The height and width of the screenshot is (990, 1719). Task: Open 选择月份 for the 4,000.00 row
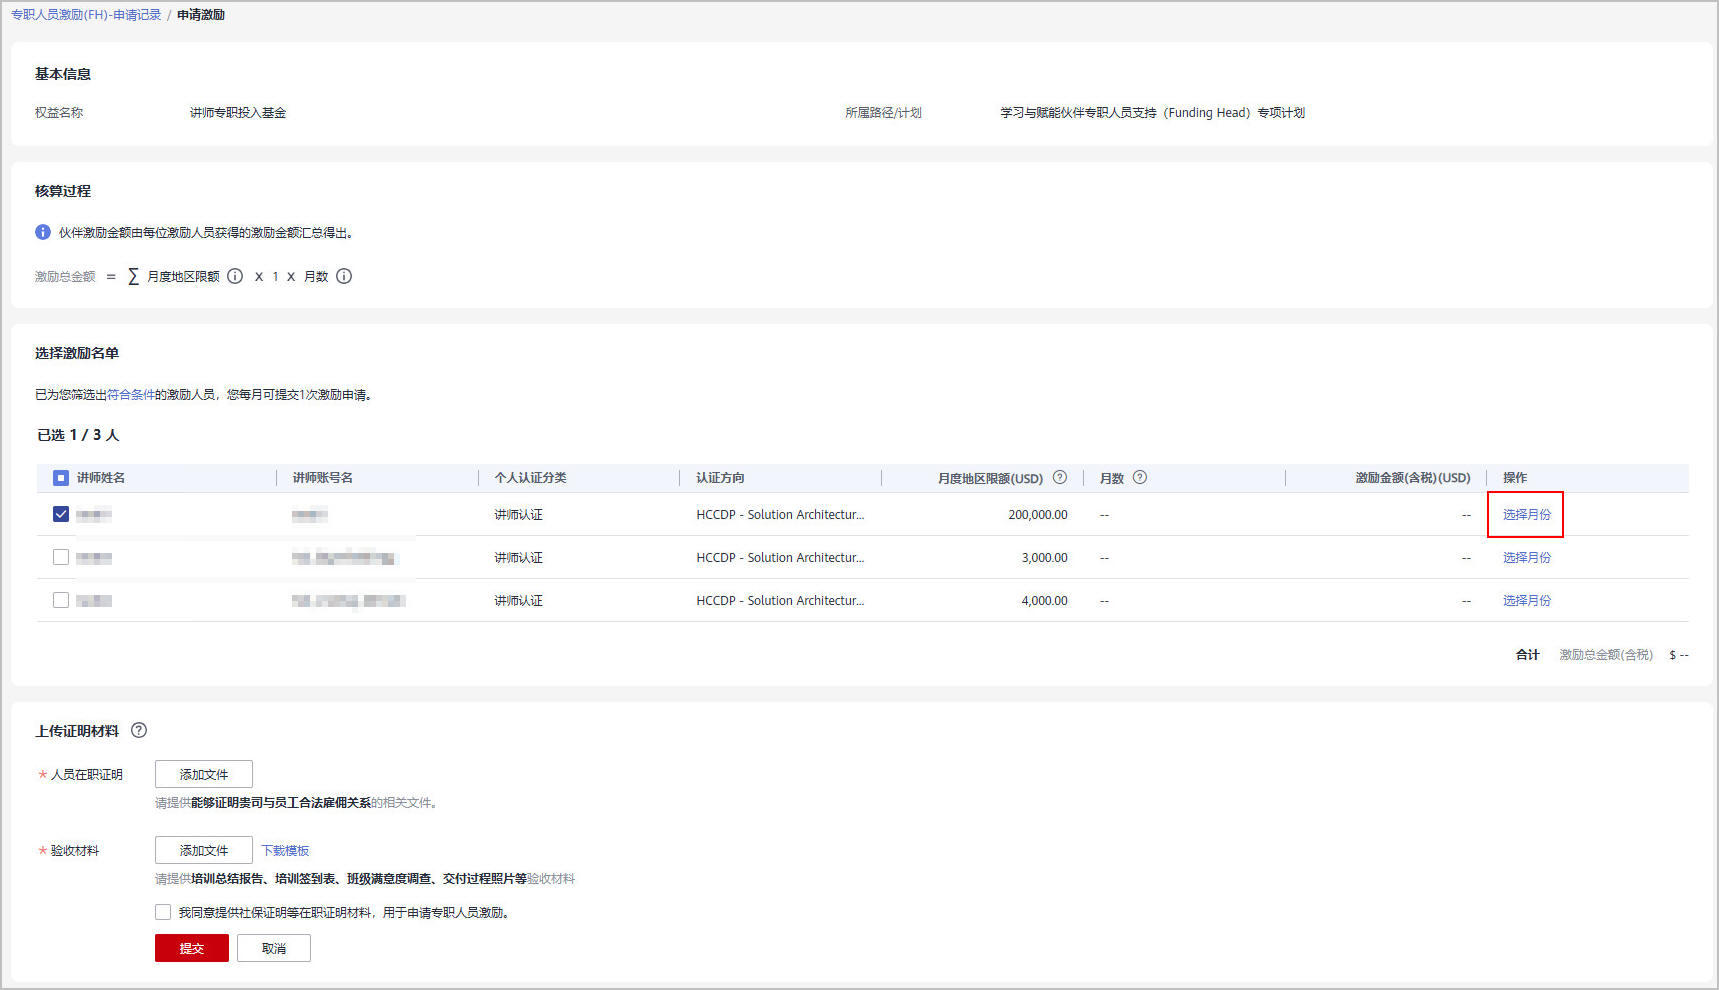tap(1526, 601)
